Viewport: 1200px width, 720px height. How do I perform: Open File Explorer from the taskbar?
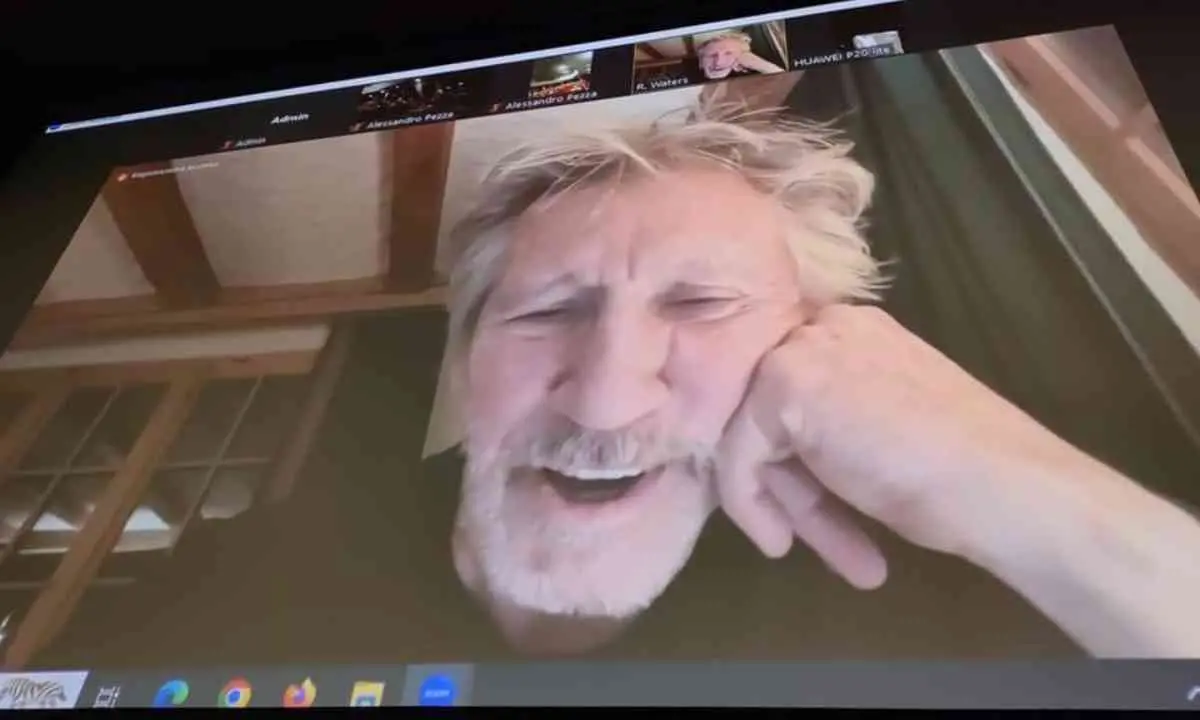point(368,692)
